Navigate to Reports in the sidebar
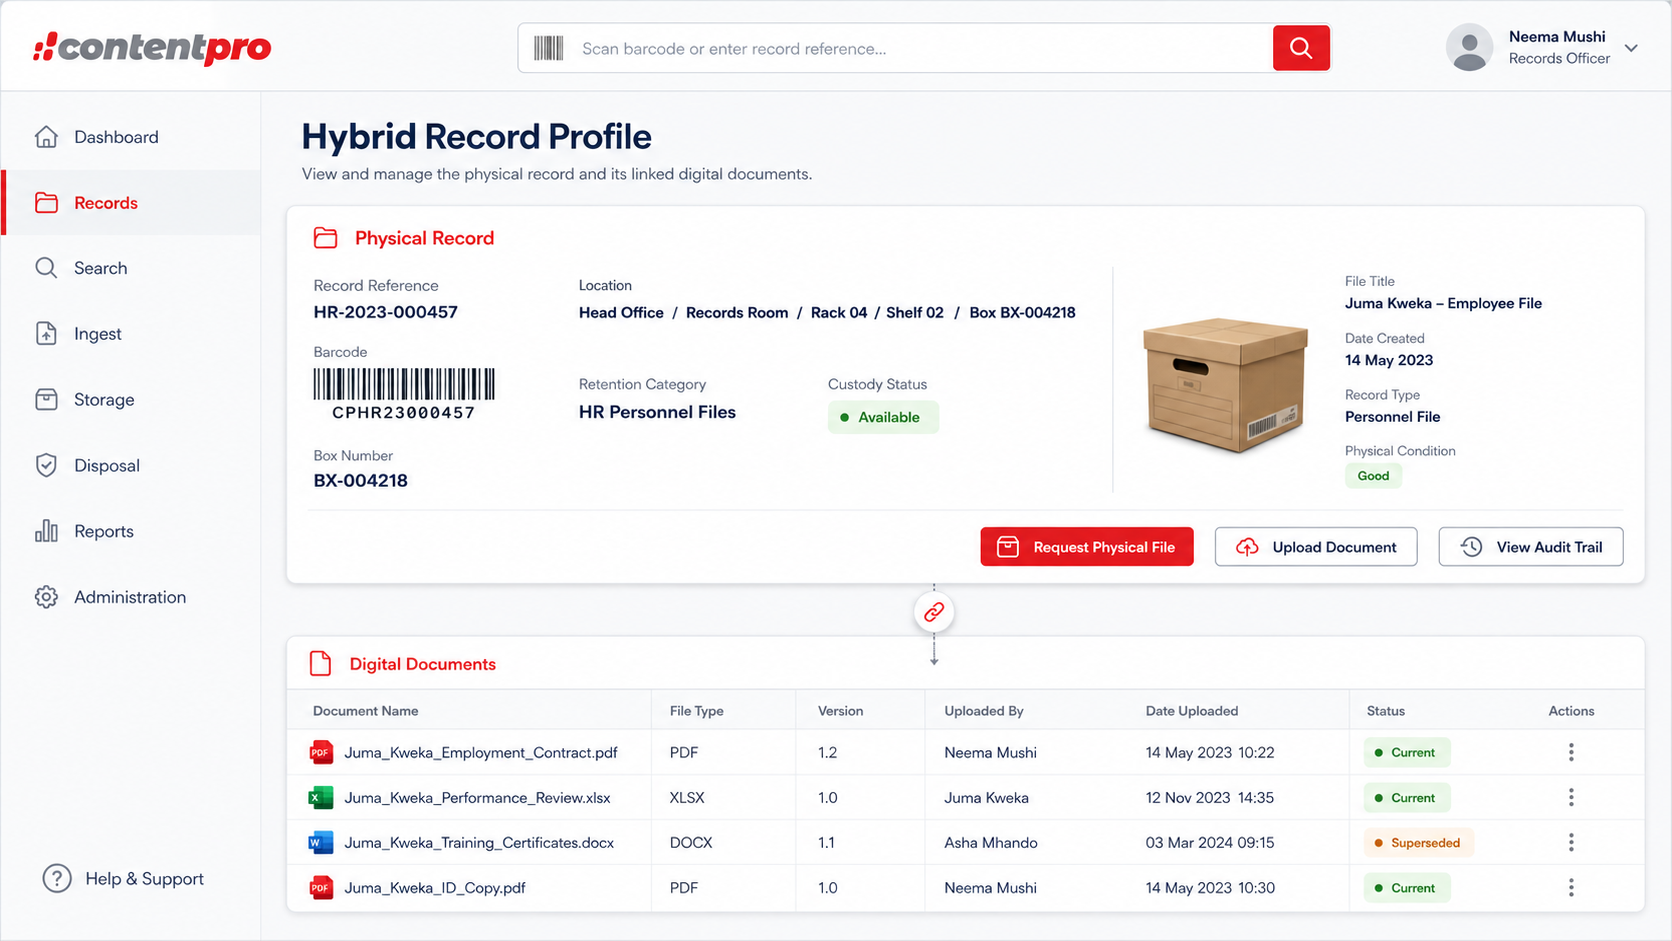 131,531
